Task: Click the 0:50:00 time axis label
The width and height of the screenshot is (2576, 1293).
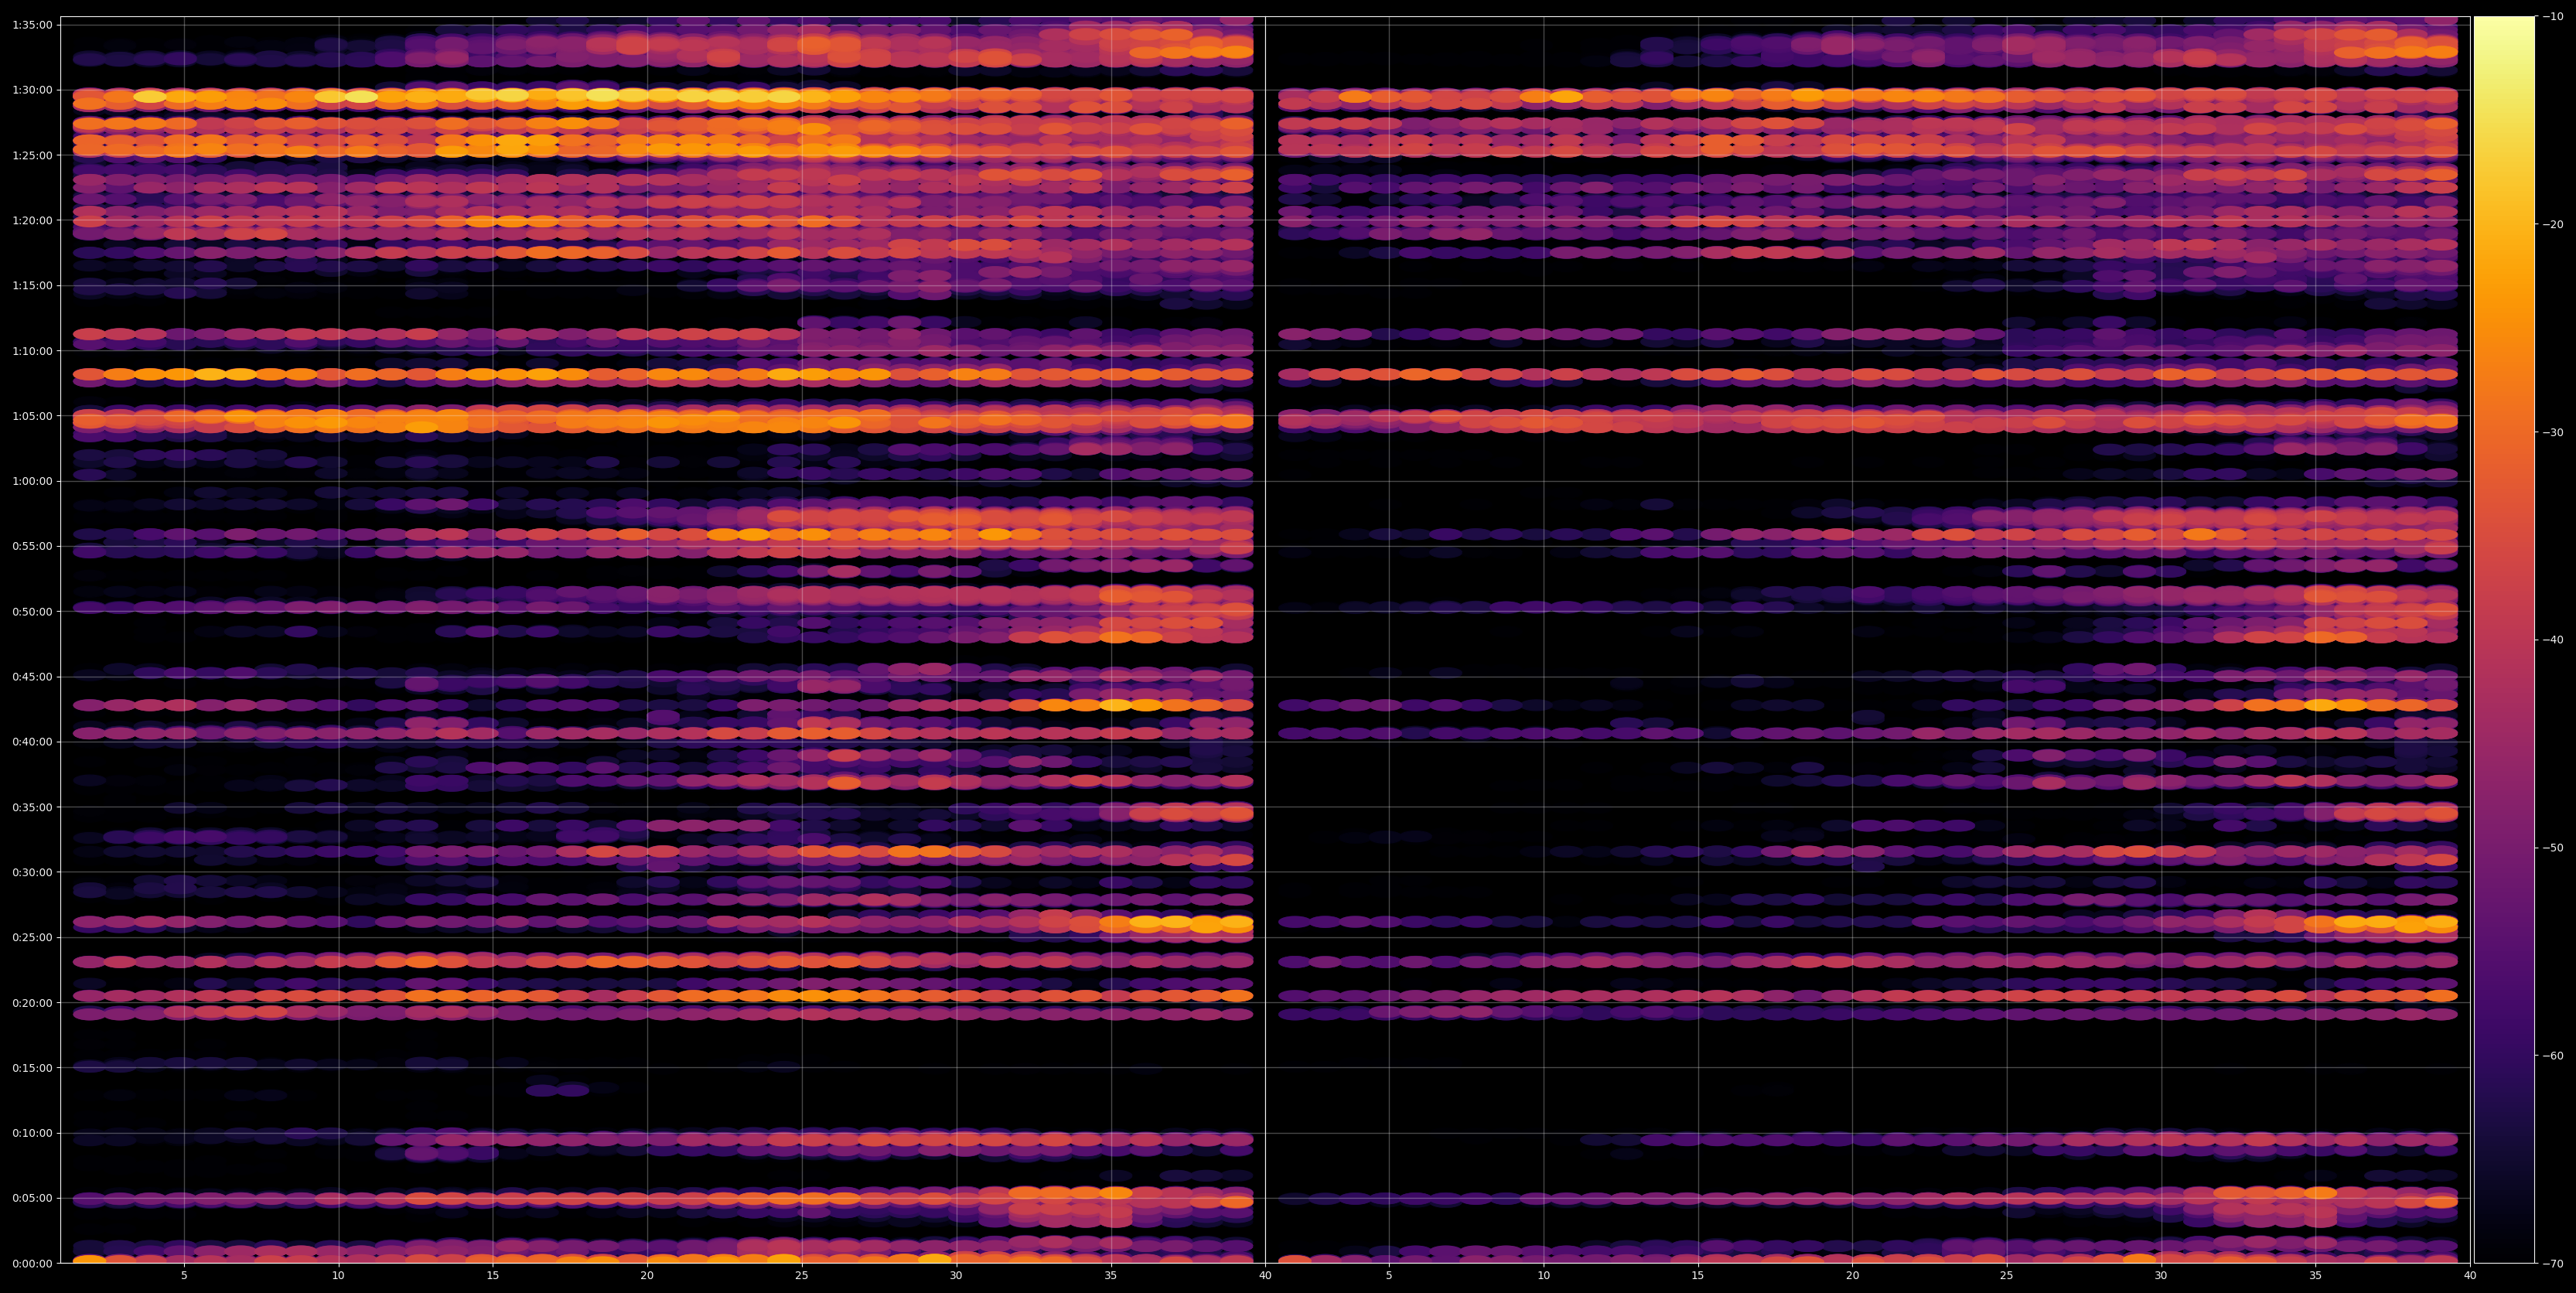Action: (32, 611)
